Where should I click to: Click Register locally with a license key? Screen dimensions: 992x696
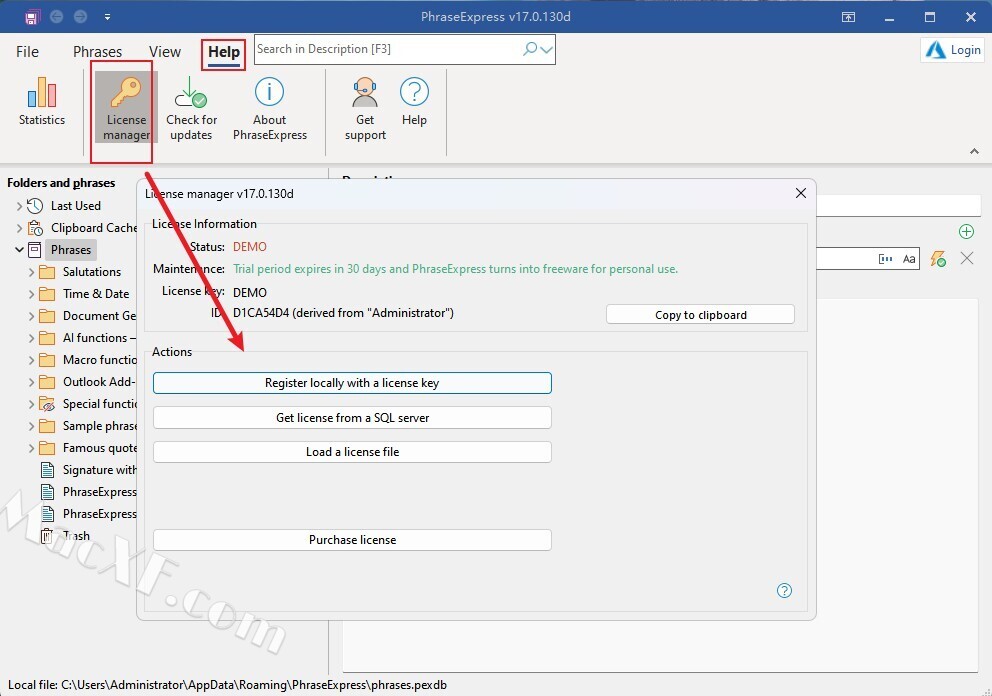tap(352, 383)
